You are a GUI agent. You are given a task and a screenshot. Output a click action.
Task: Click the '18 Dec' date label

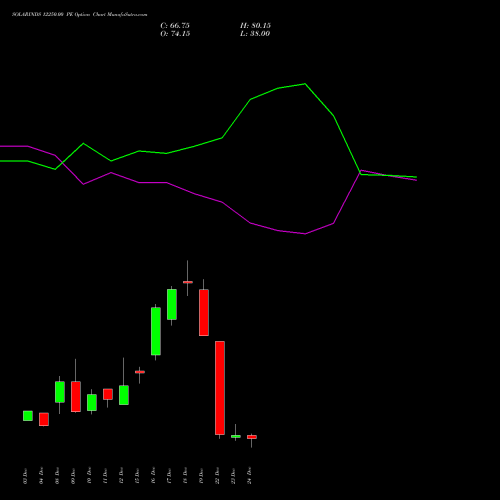[185, 476]
